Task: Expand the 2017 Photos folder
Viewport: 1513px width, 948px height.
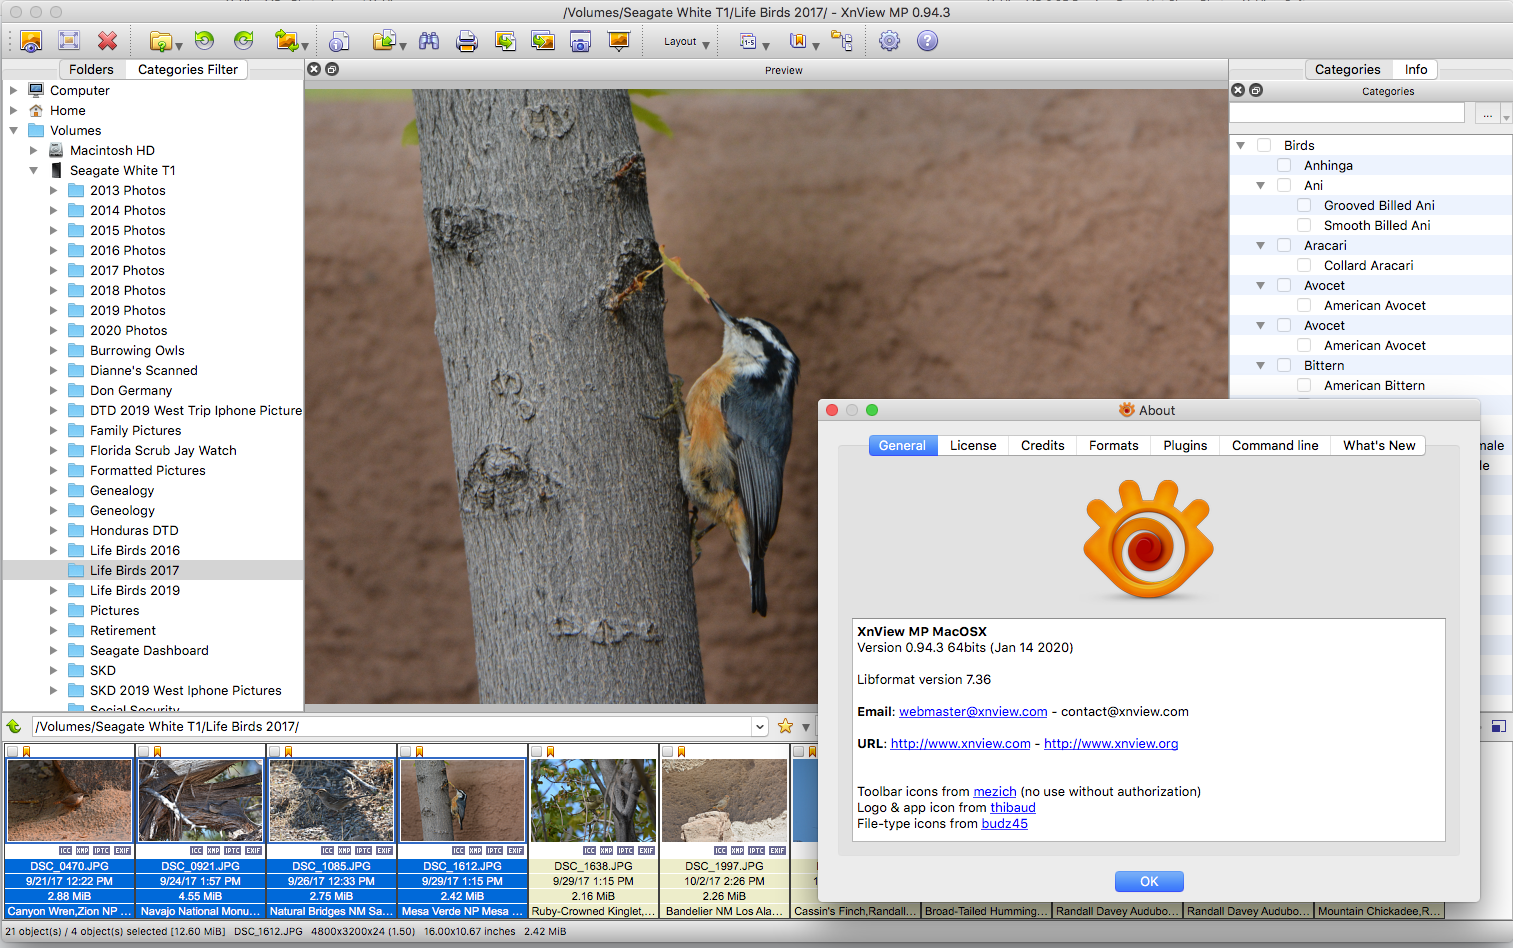Action: [54, 270]
